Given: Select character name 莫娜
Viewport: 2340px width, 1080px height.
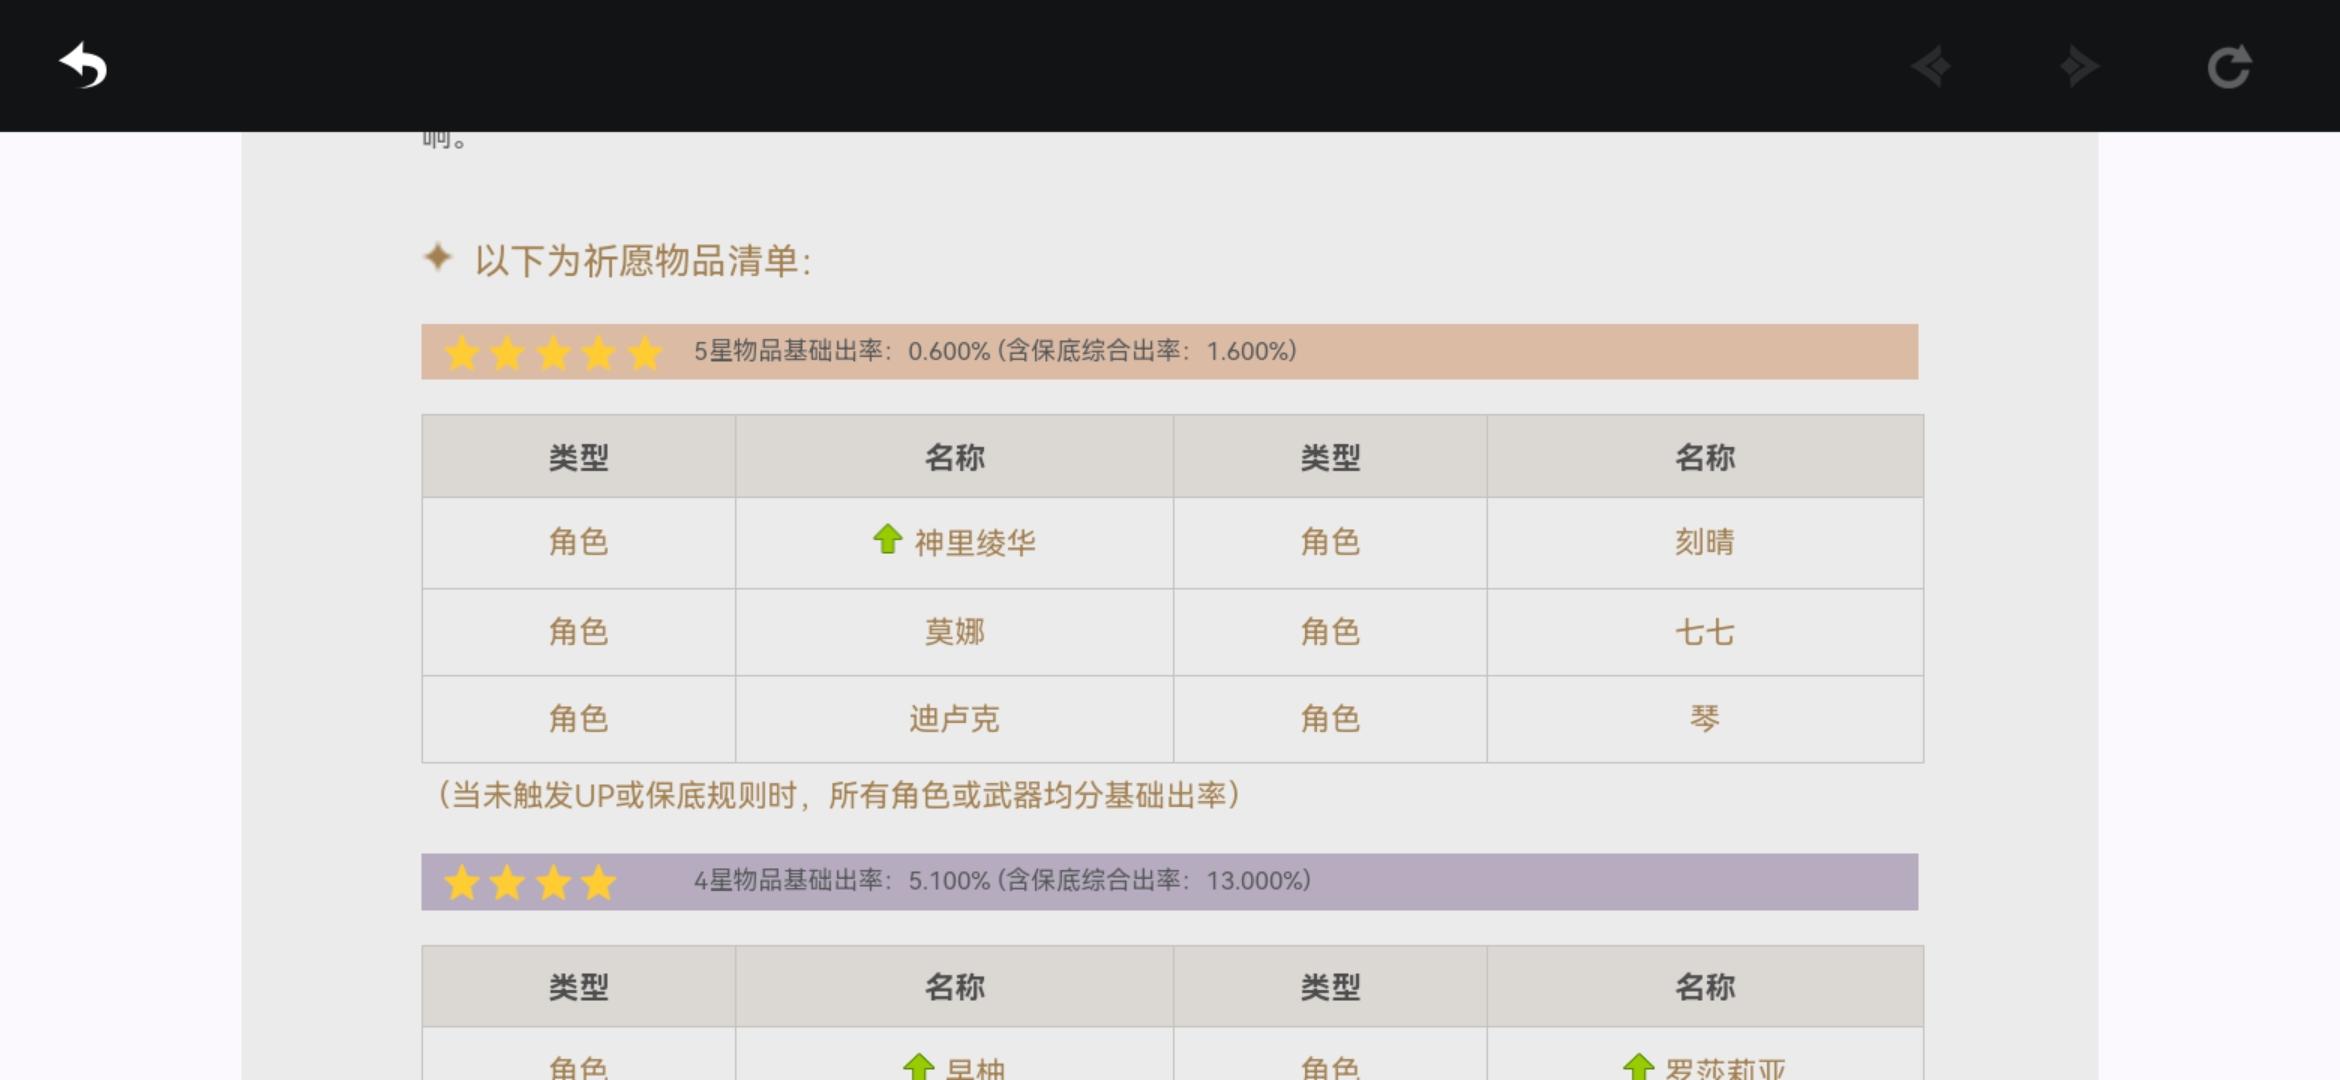Looking at the screenshot, I should [954, 632].
